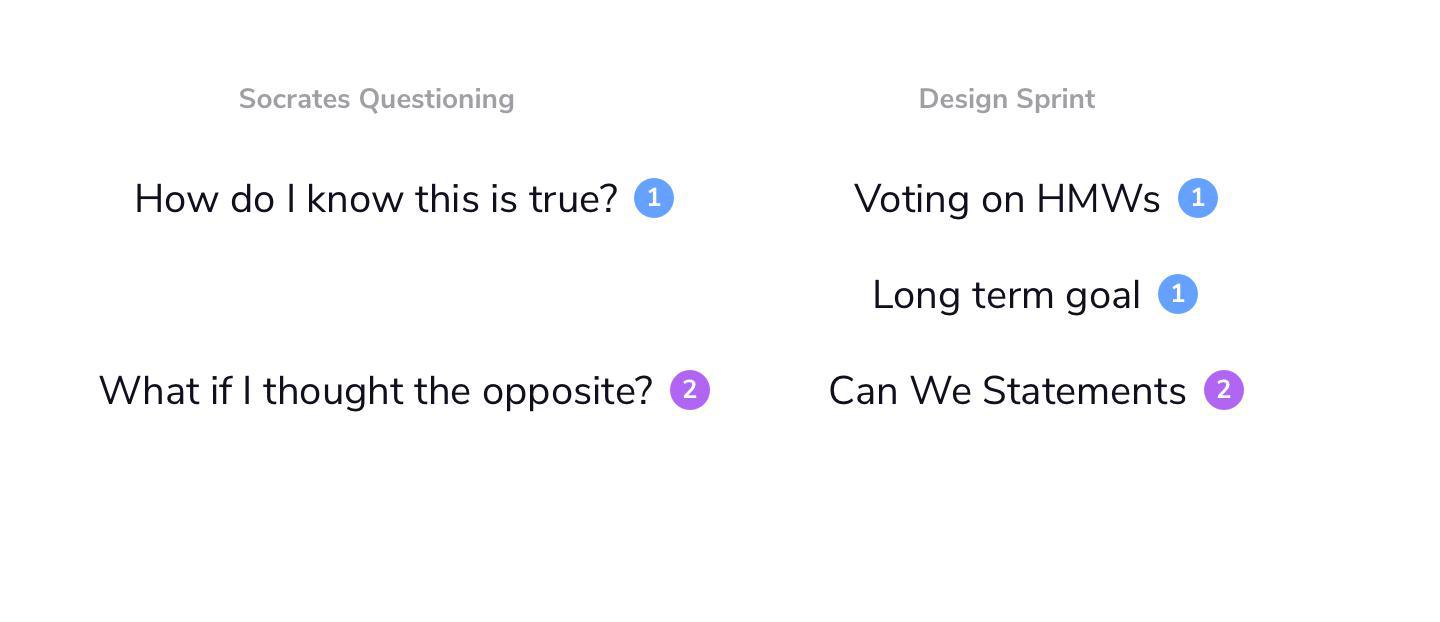This screenshot has width=1440, height=622.
Task: Click the purple 2 badge beside Can We Statements
Action: [x=1224, y=390]
